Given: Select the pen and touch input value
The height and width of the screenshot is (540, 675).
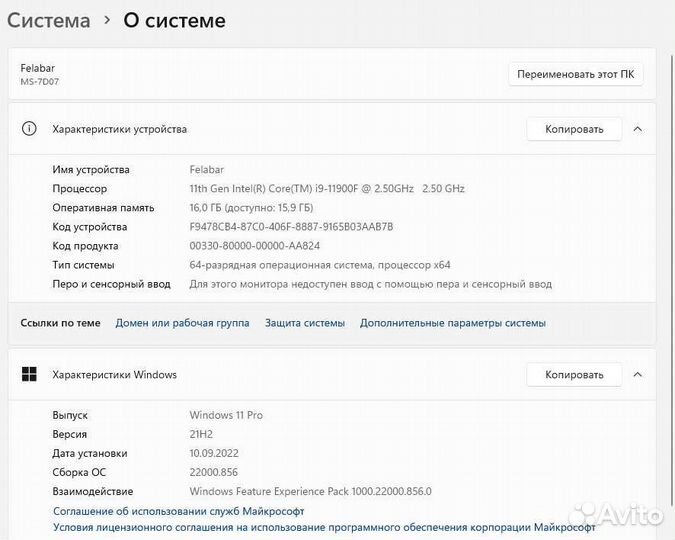Looking at the screenshot, I should tap(371, 284).
